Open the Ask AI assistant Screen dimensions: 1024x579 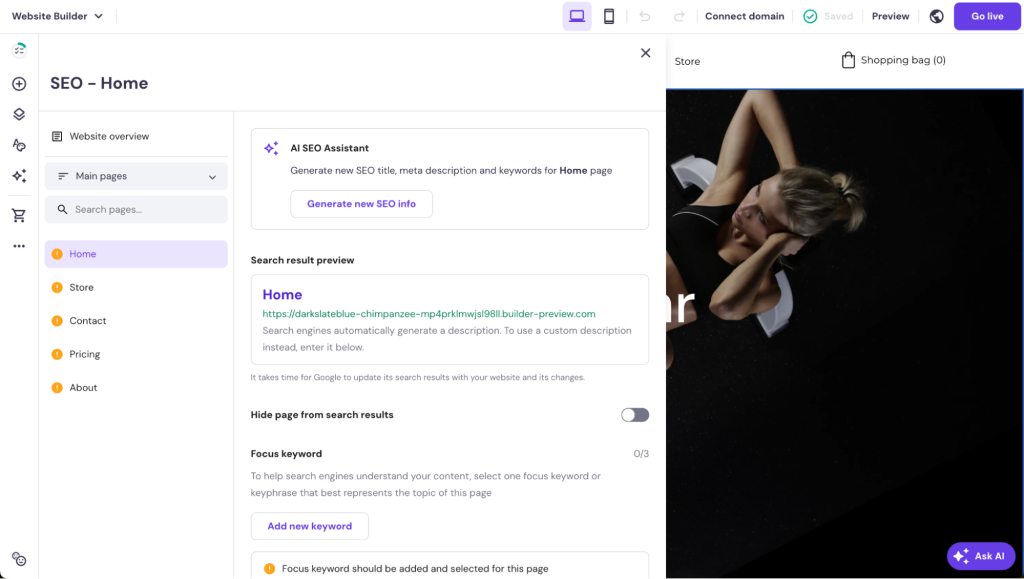pos(981,556)
